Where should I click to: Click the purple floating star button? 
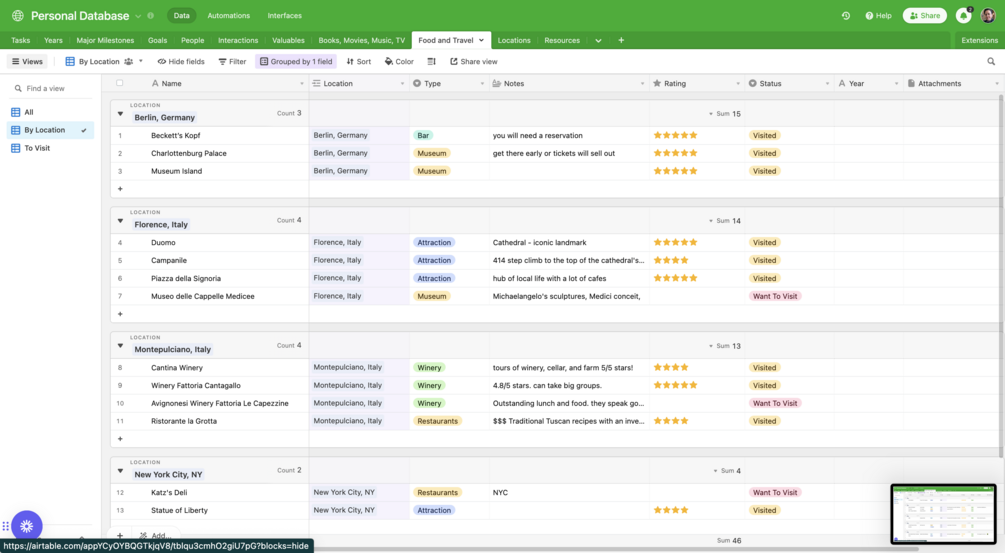coord(26,526)
